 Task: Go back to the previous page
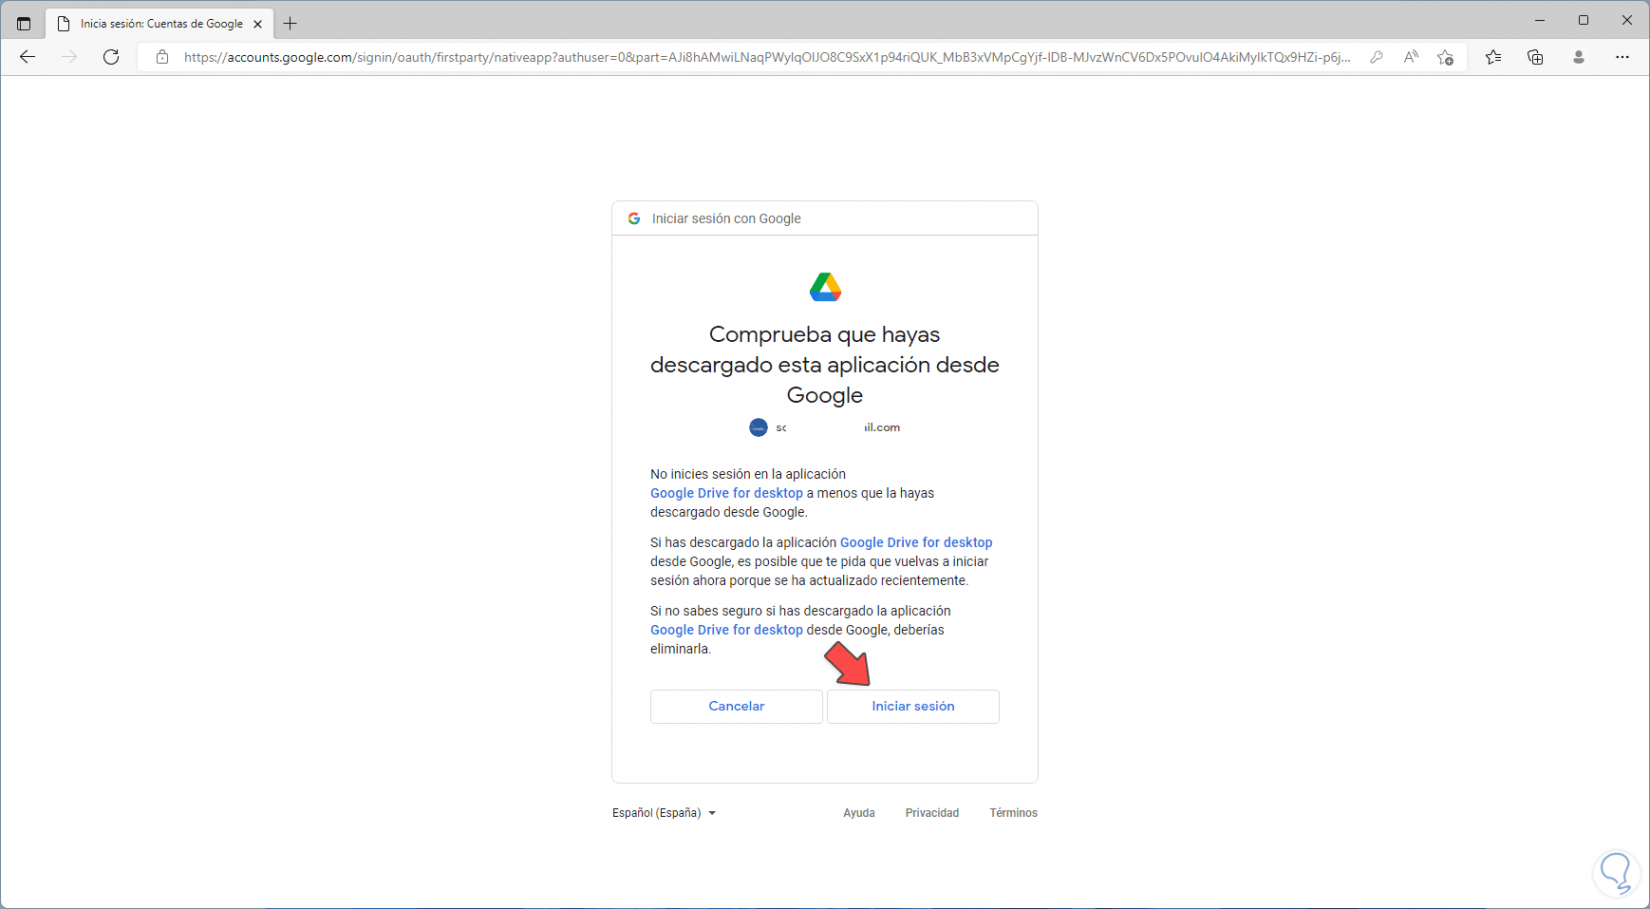[x=27, y=57]
